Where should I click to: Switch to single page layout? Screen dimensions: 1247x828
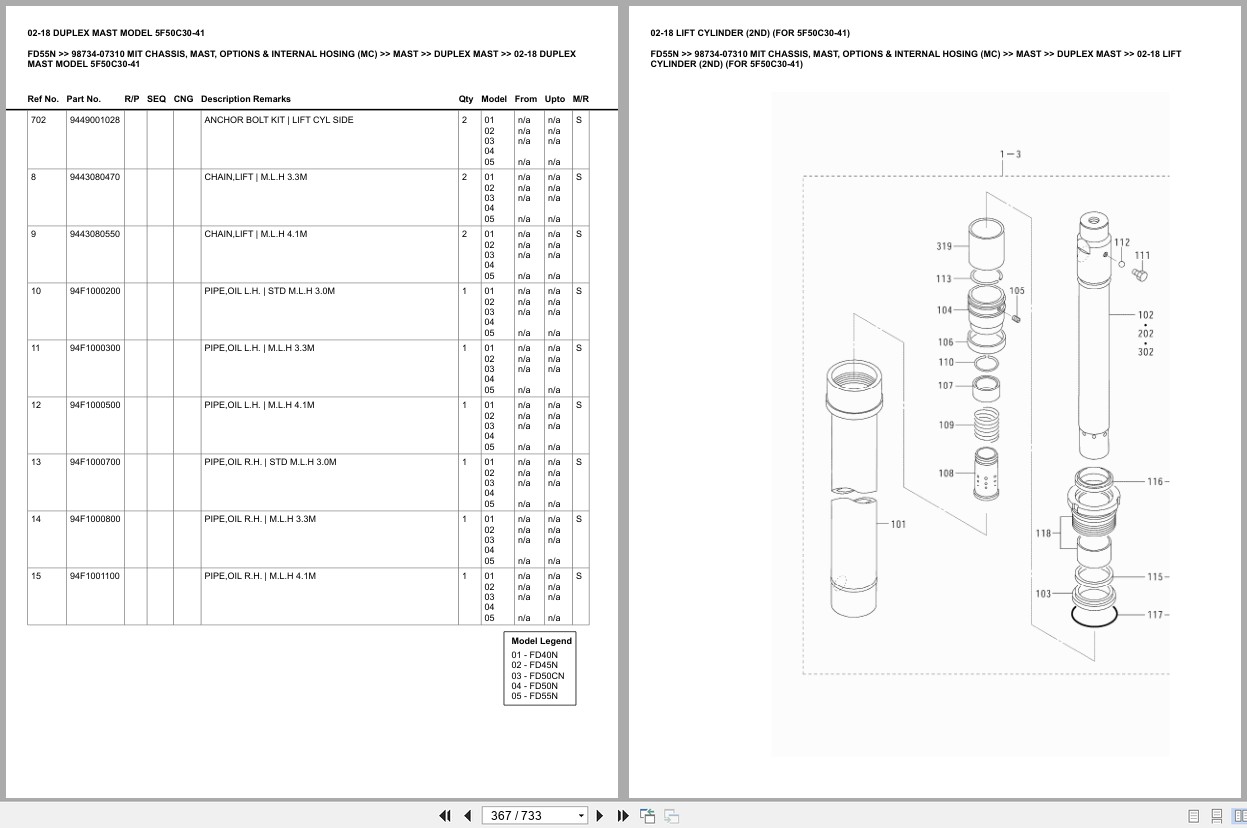point(1194,816)
